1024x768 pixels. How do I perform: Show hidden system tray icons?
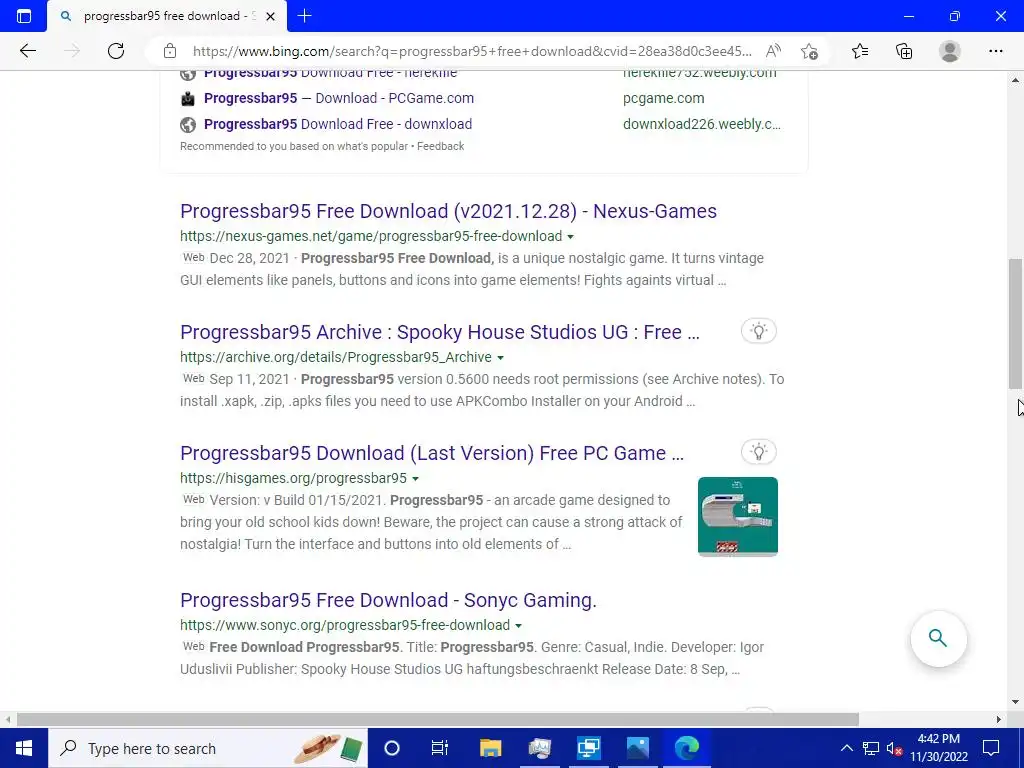846,748
